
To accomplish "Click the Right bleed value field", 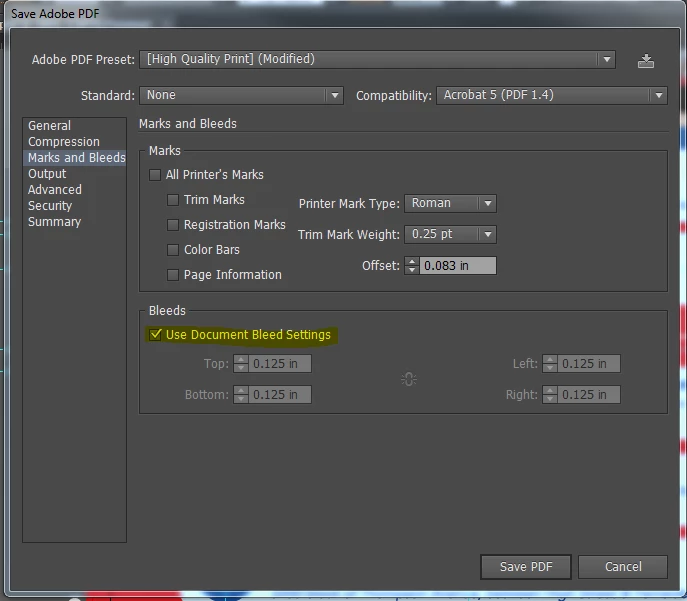I will [589, 395].
